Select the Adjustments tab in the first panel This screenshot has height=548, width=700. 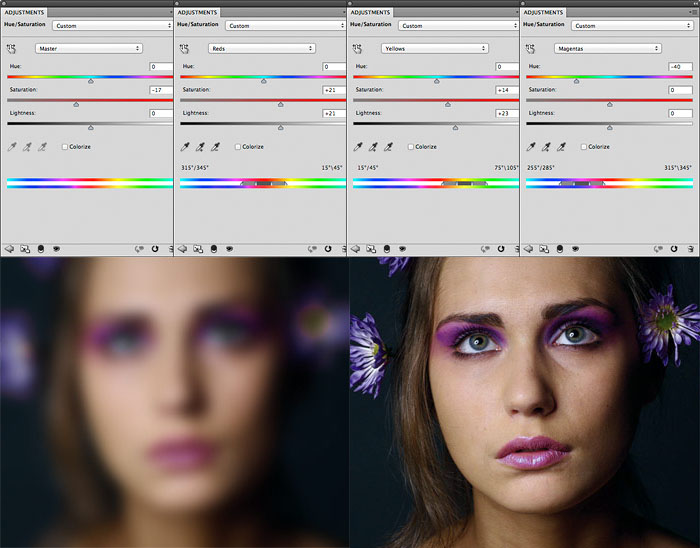point(24,12)
